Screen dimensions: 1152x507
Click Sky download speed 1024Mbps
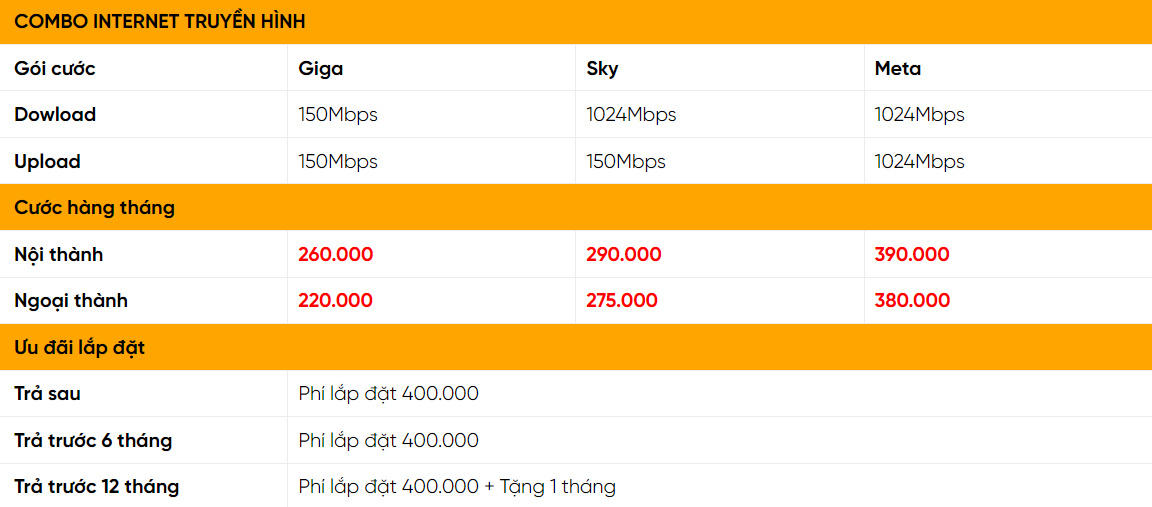tap(631, 114)
